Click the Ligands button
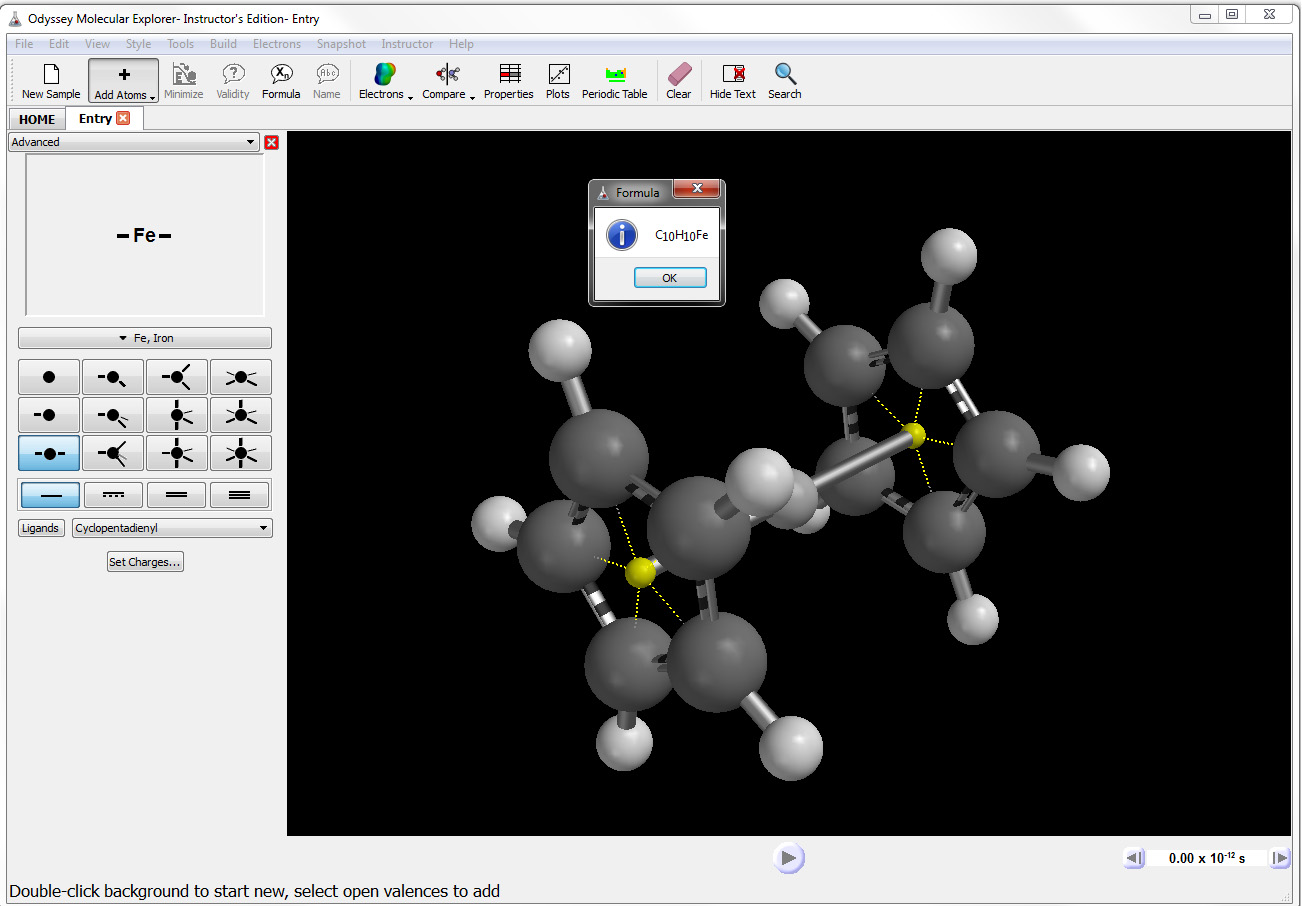Screen dimensions: 1302x906 (x=41, y=528)
